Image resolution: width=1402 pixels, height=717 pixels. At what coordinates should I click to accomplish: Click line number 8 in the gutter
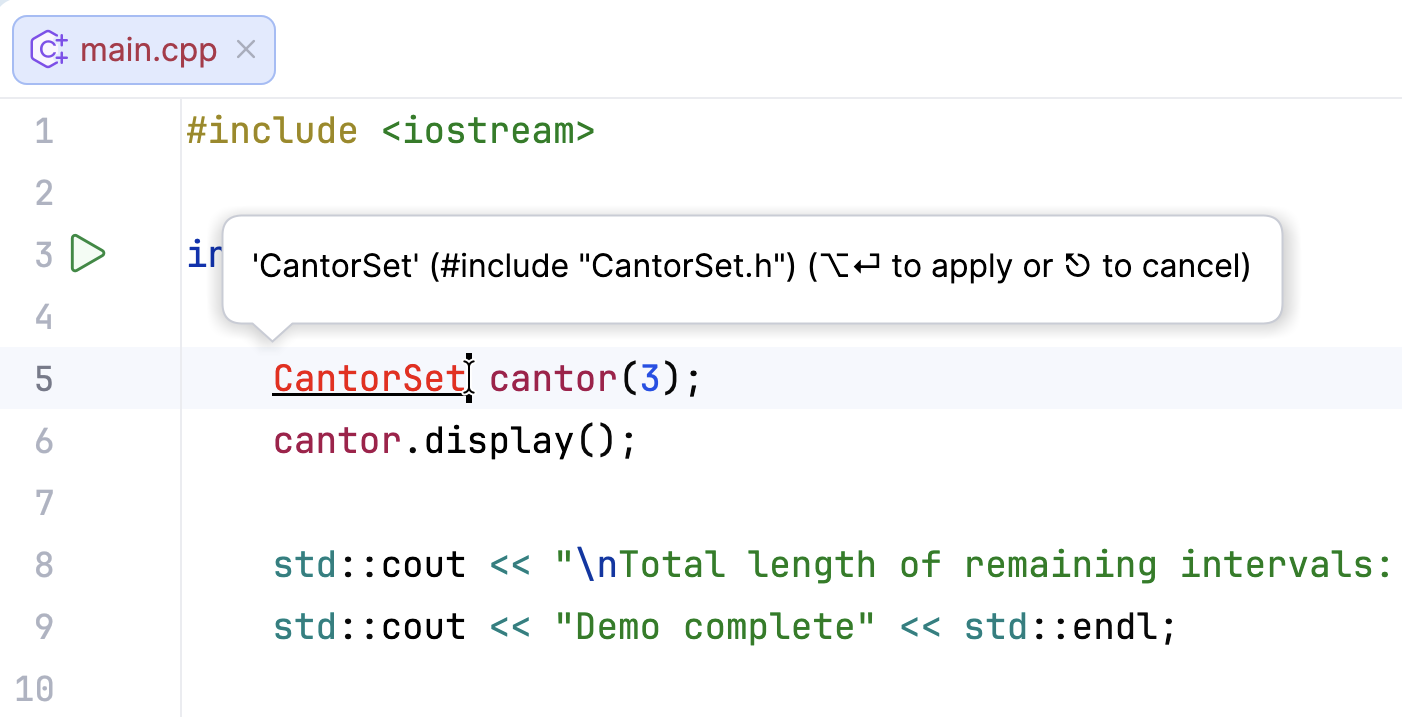click(44, 564)
